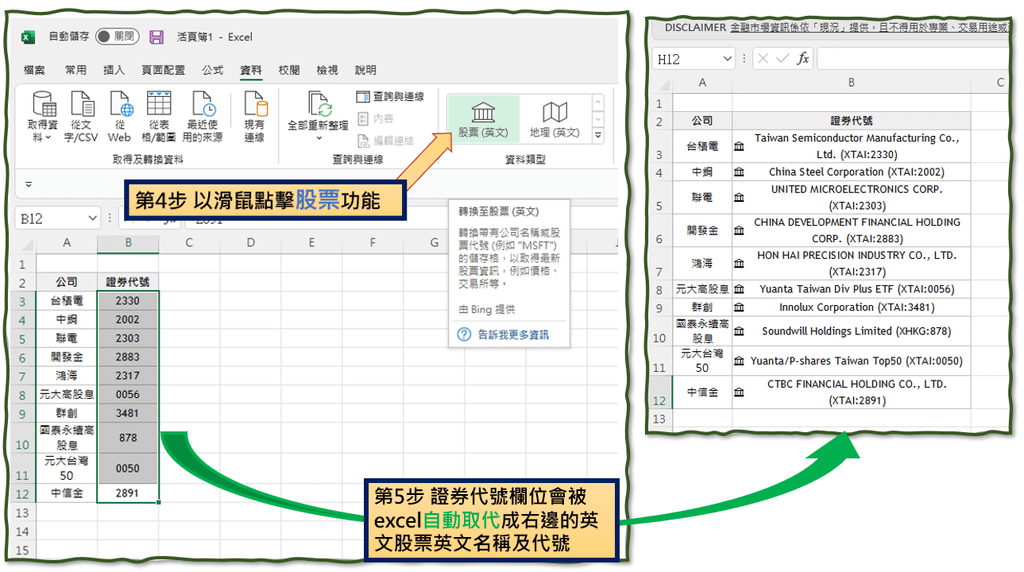Click stock icon beside HON HAI PRECISION
This screenshot has height=572, width=1024.
(x=739, y=263)
